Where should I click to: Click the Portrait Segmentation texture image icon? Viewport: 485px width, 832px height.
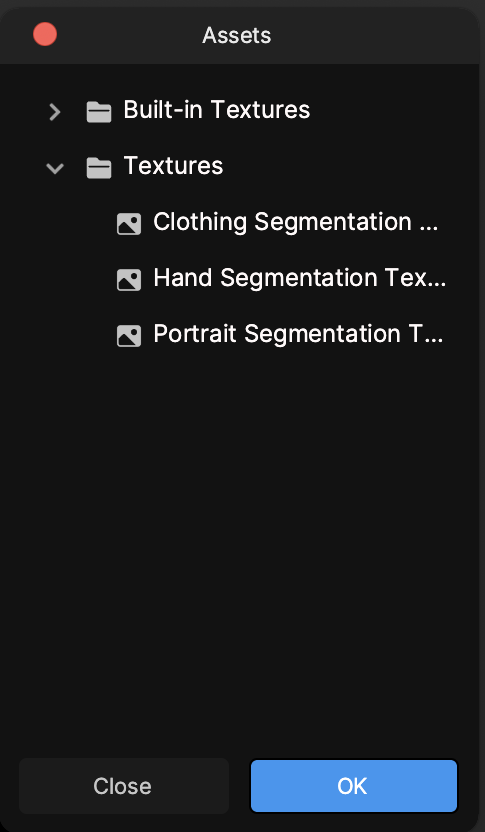[129, 336]
